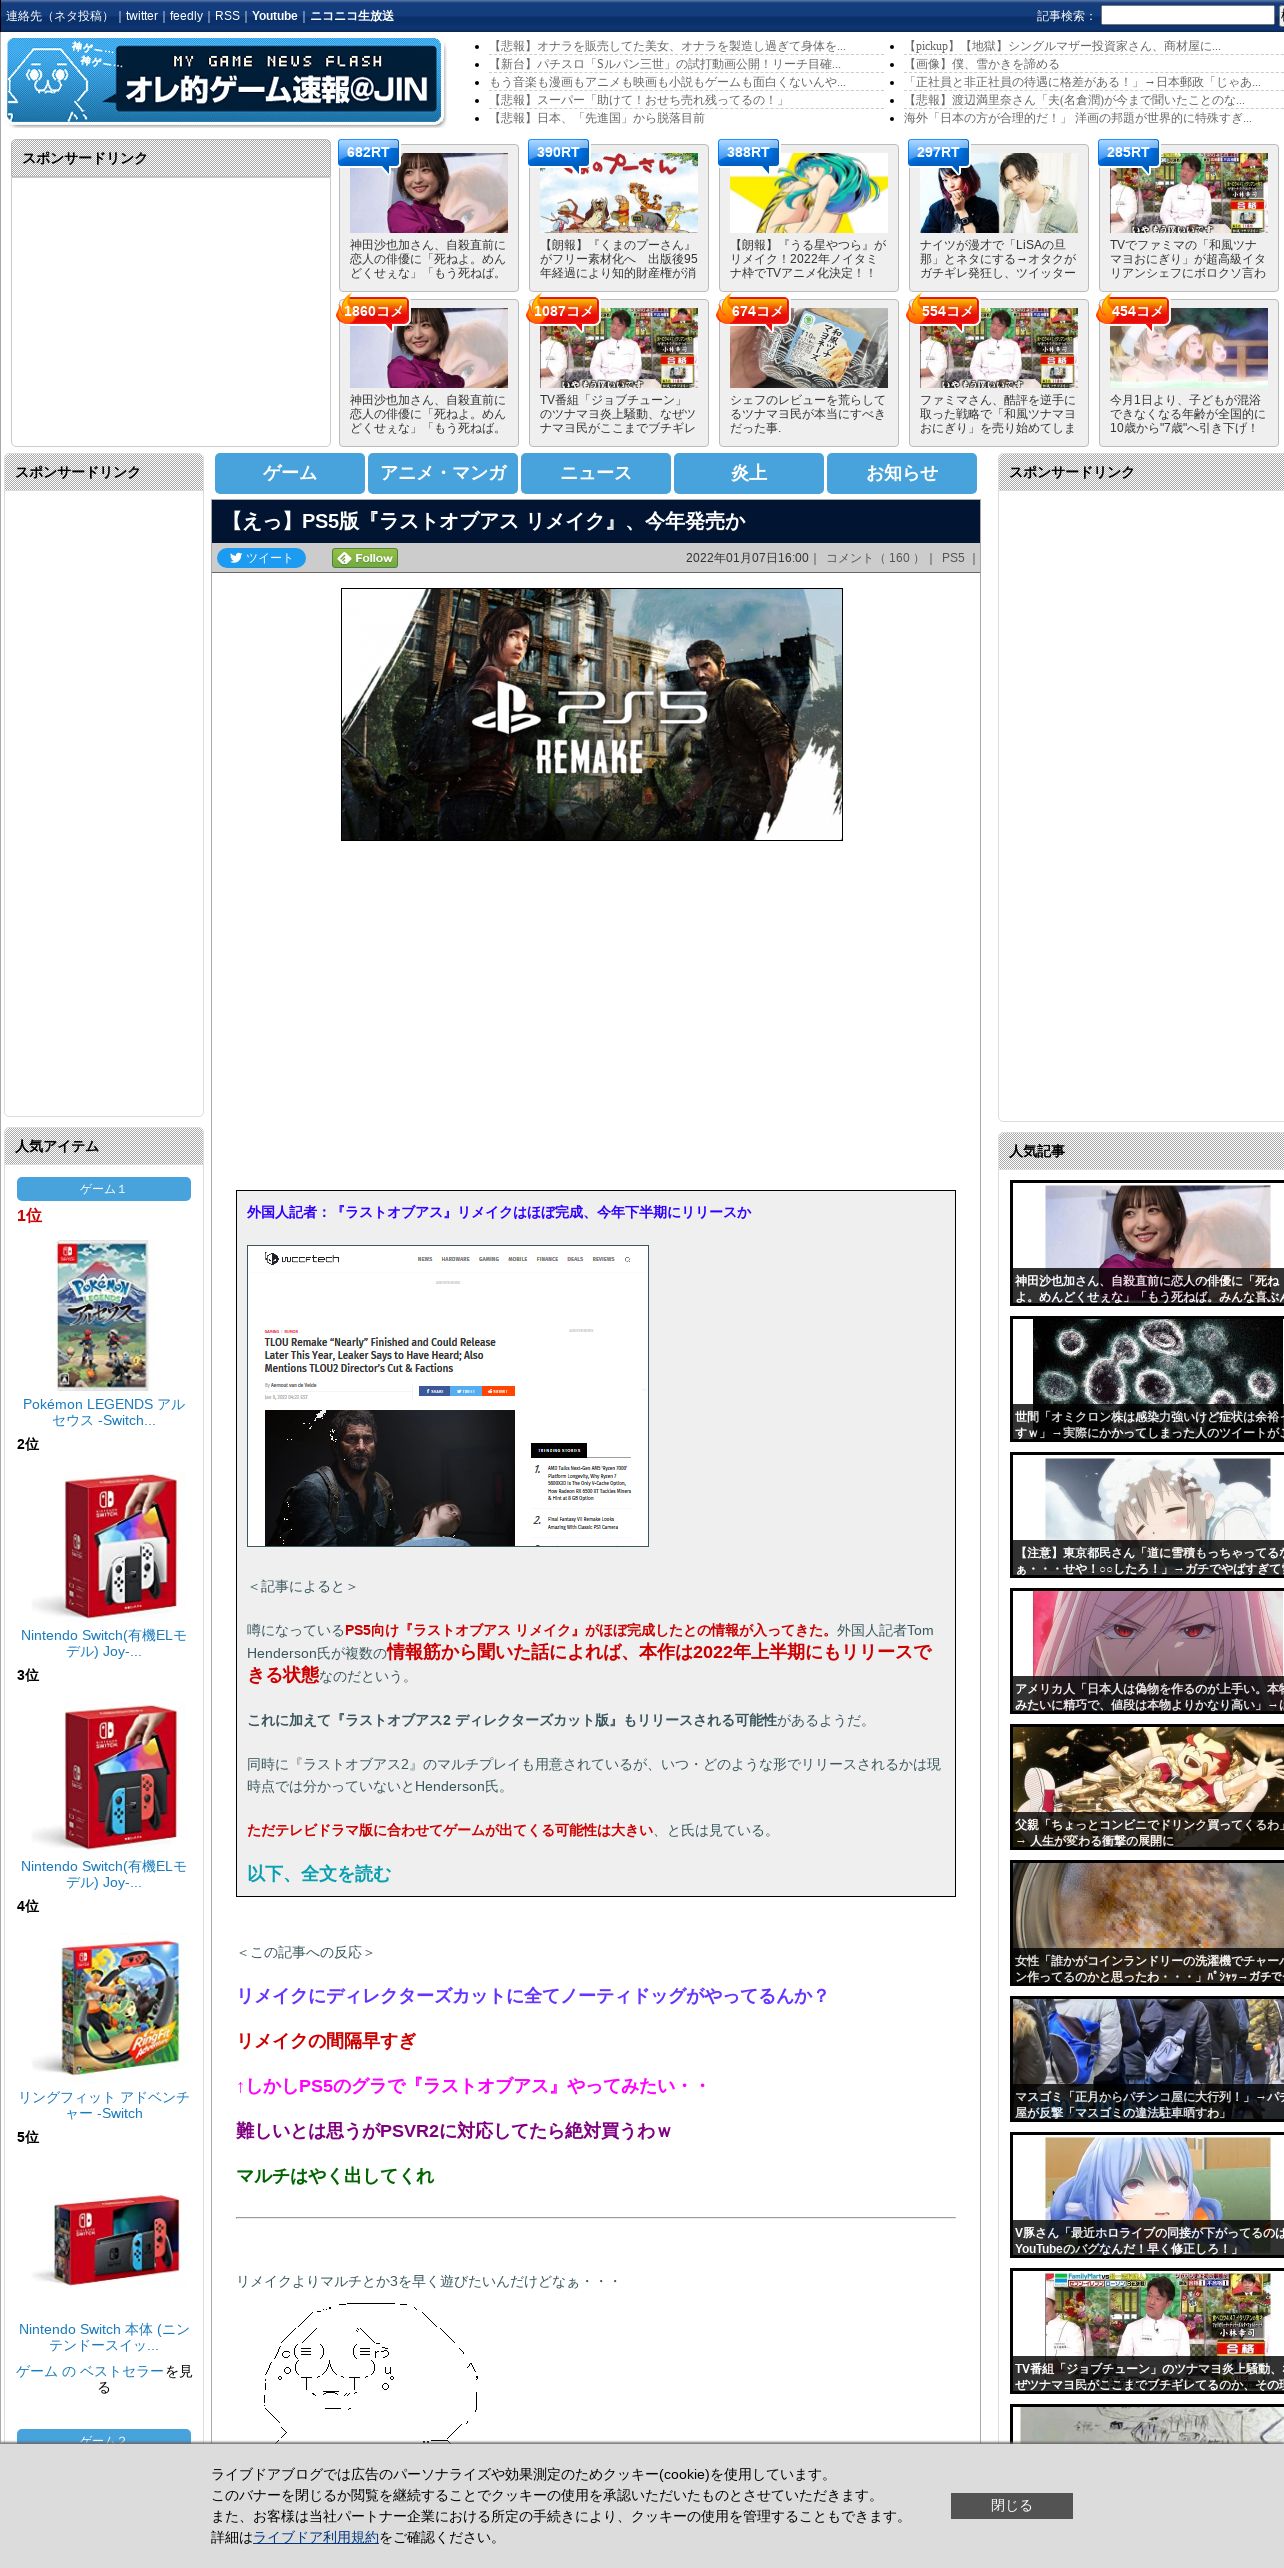Switch to the ニュース tab
Screen dimensions: 1284x2568
pyautogui.click(x=596, y=473)
